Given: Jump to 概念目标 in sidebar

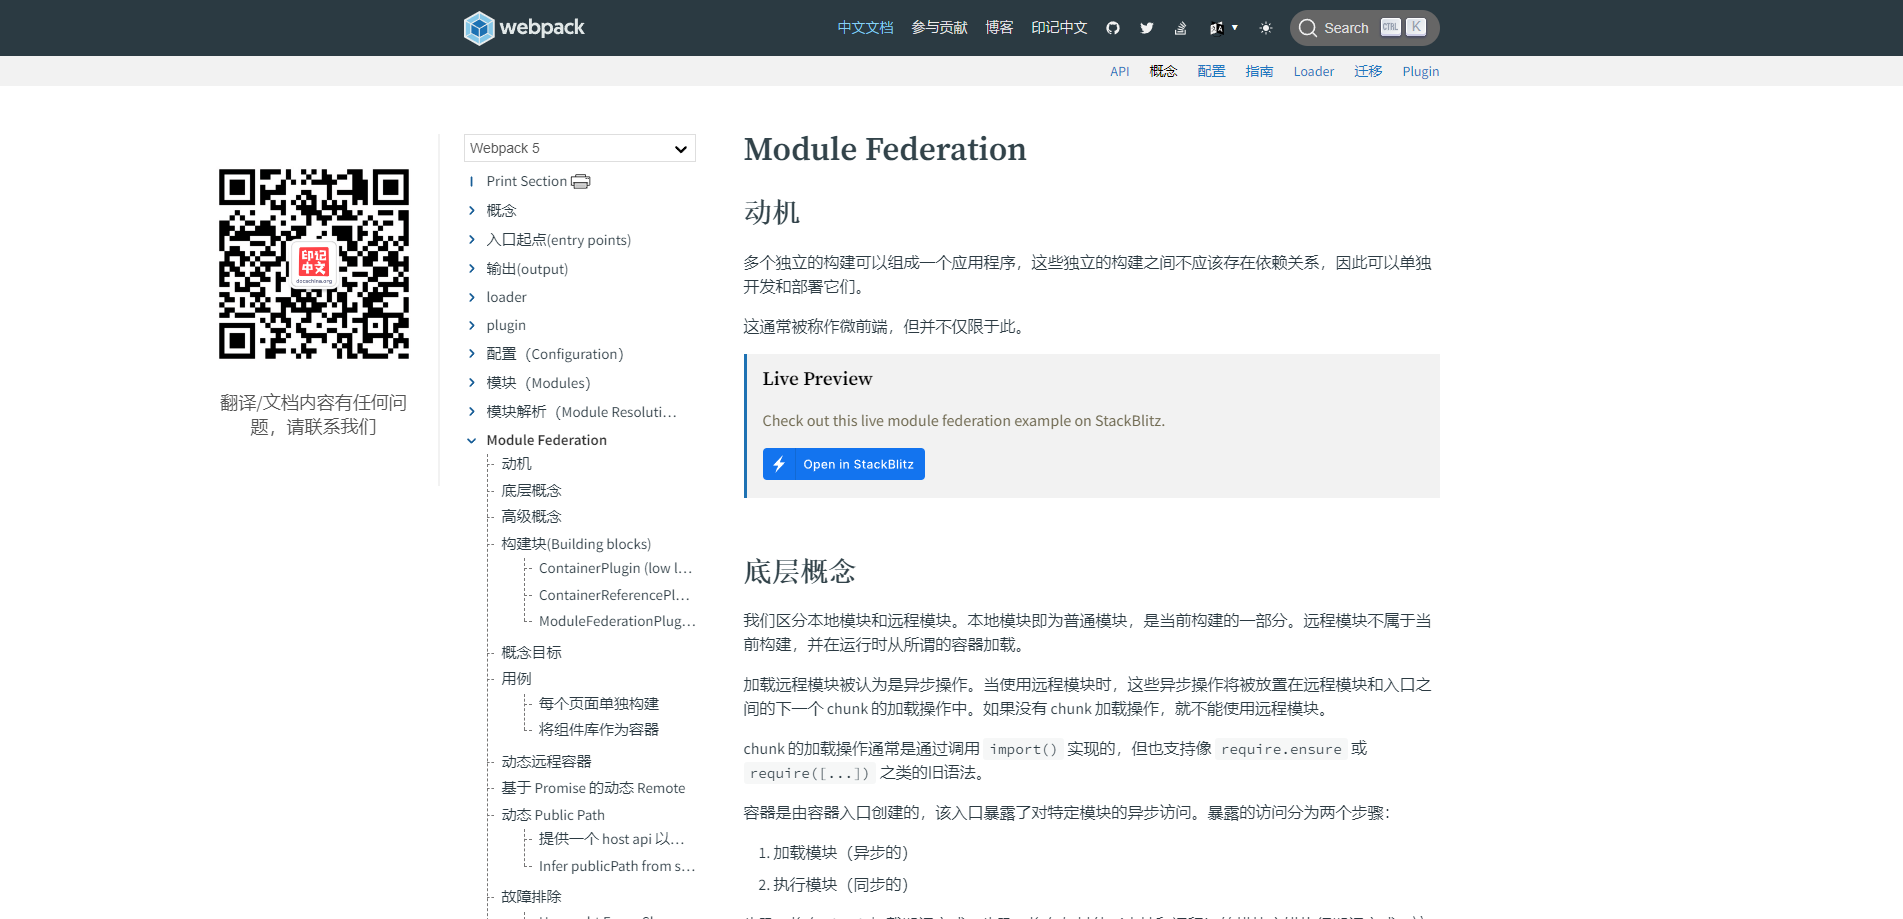Looking at the screenshot, I should [x=531, y=652].
